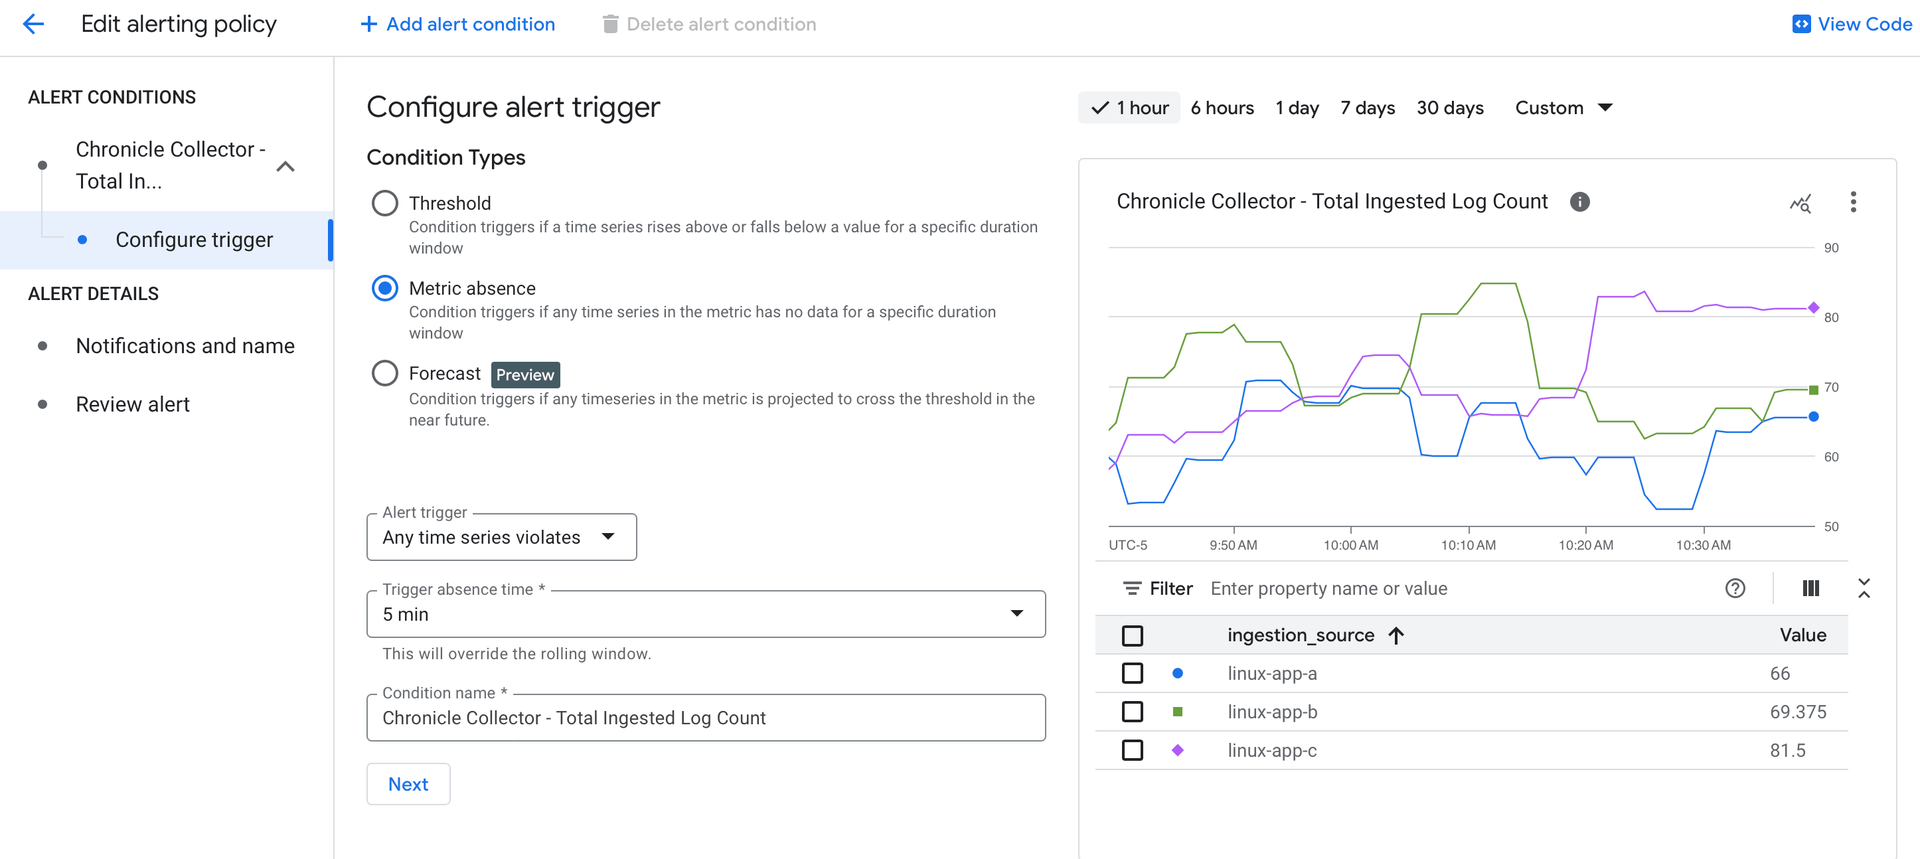1920x859 pixels.
Task: Open the column display options icon
Action: coord(1811,588)
